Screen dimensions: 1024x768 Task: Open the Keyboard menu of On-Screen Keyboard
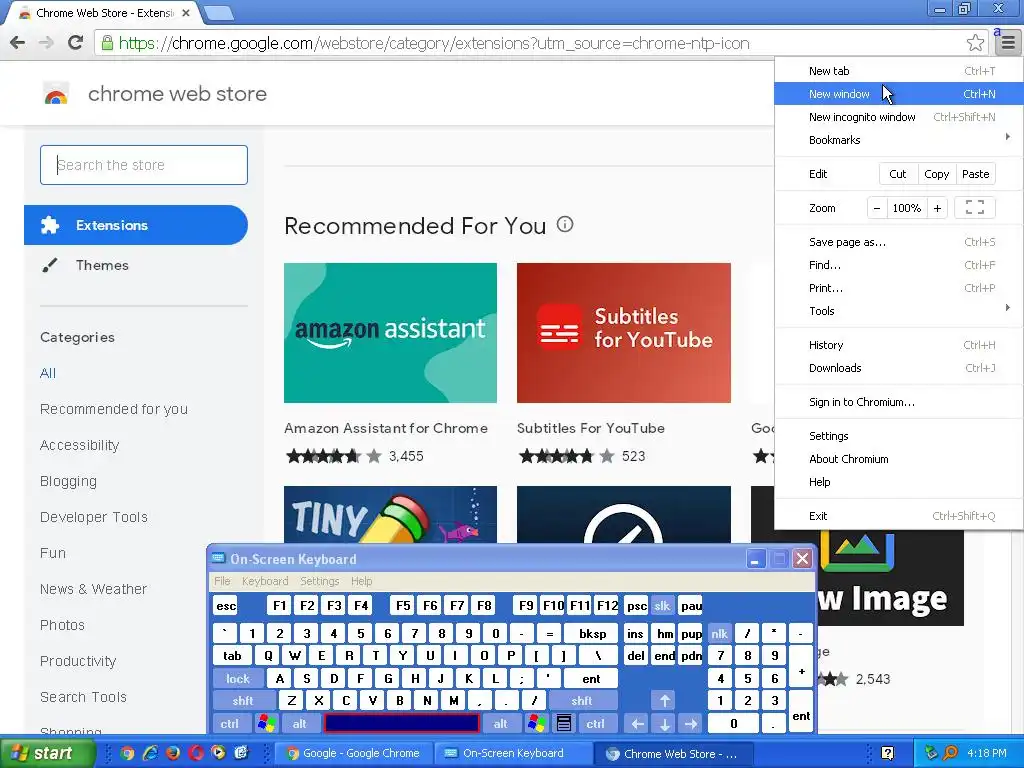(264, 581)
